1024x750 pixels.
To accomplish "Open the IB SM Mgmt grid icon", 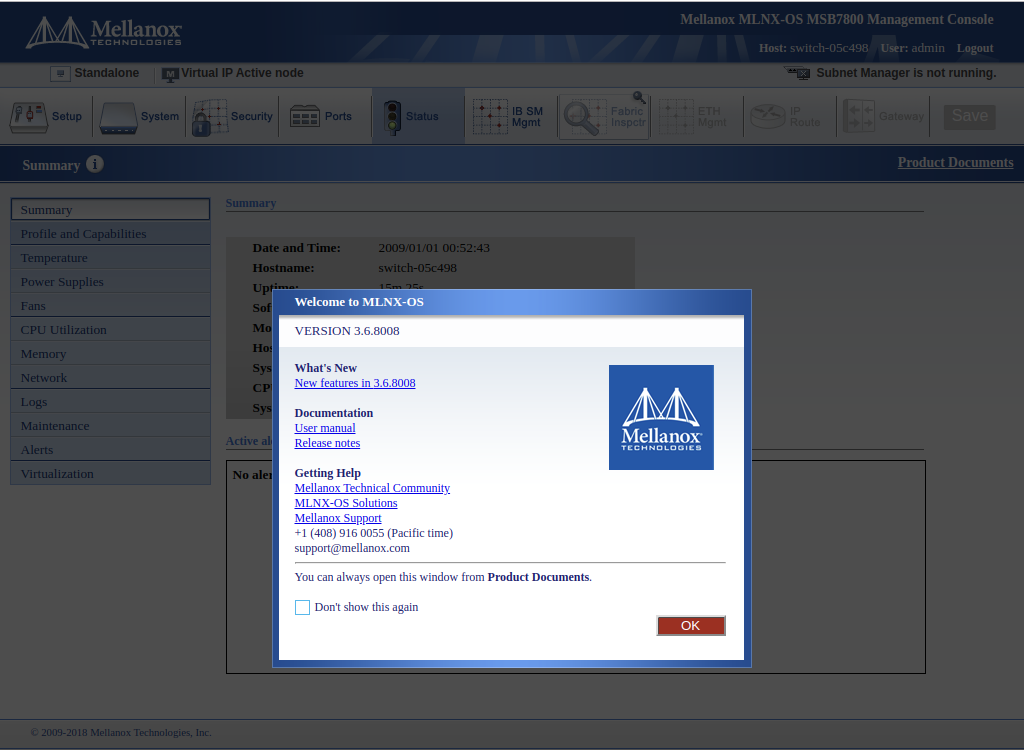I will click(490, 117).
